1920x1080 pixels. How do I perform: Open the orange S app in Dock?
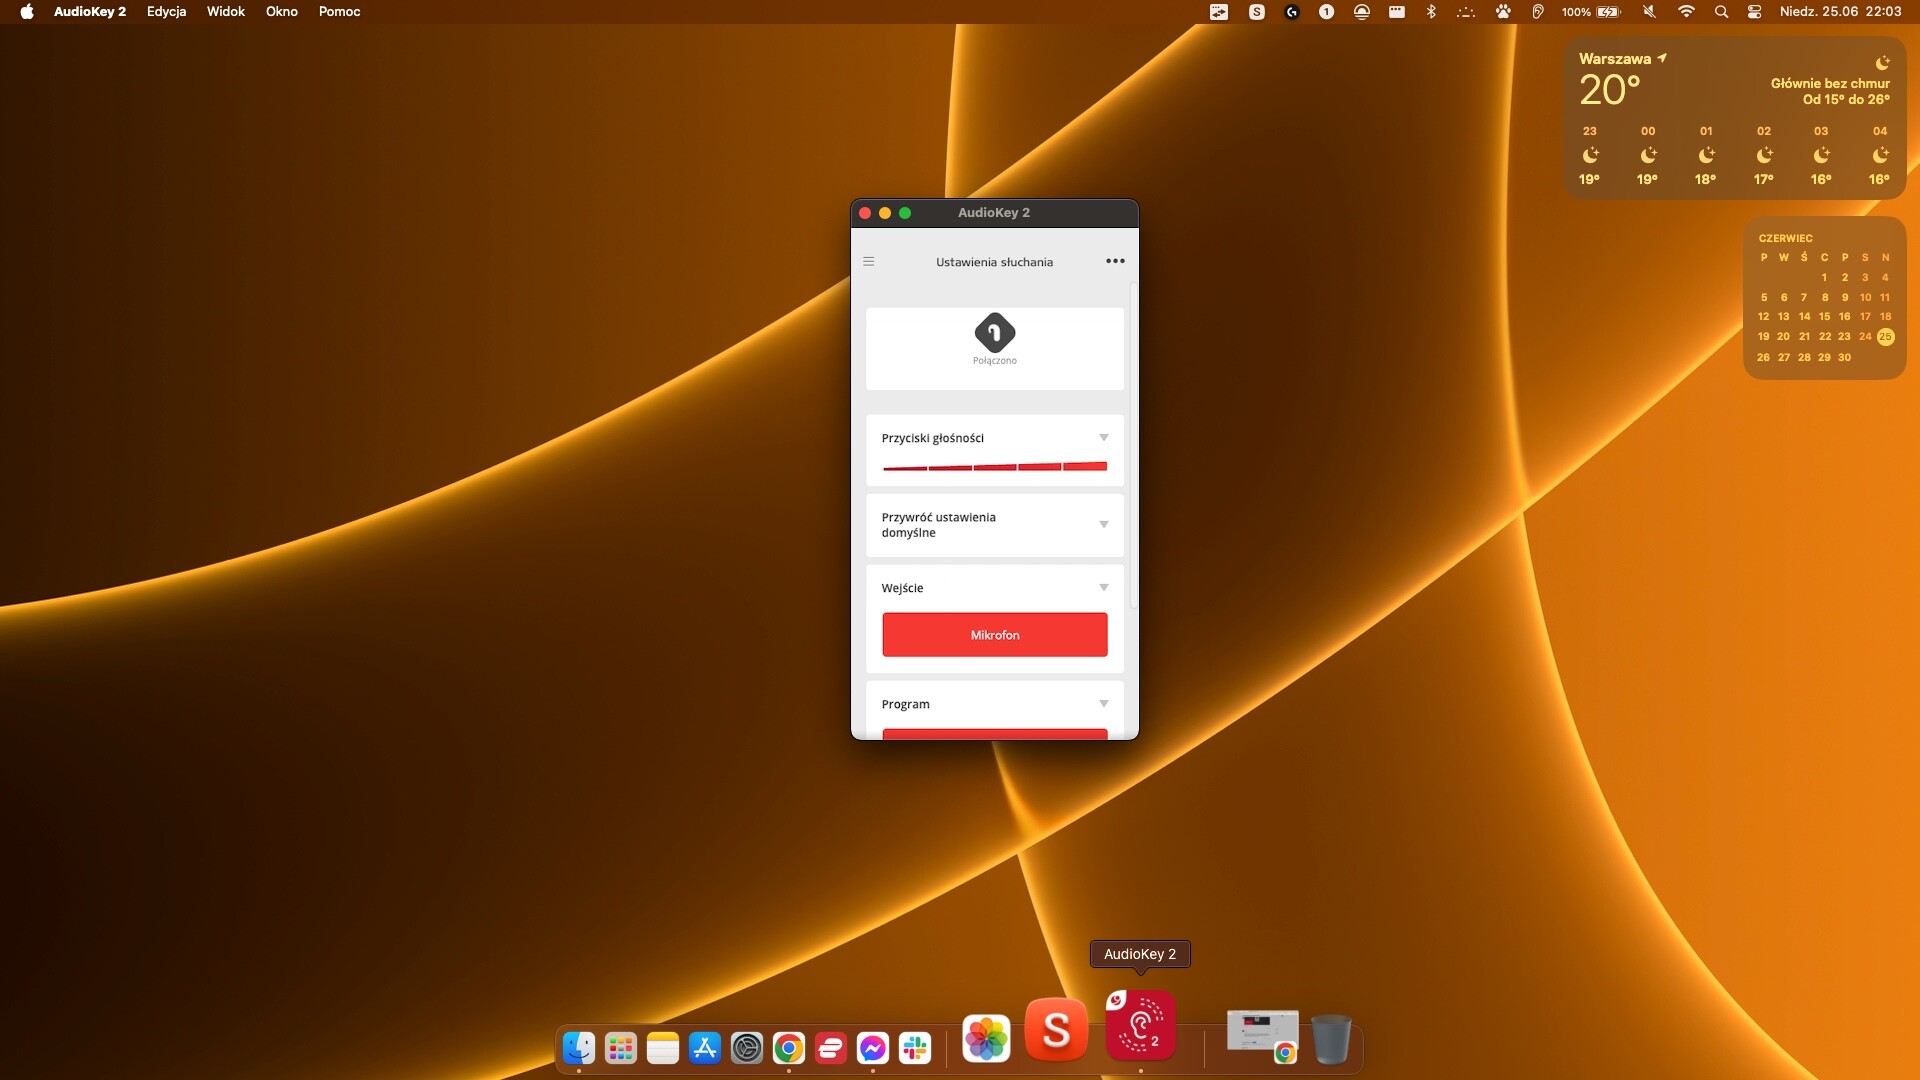[x=1056, y=1029]
